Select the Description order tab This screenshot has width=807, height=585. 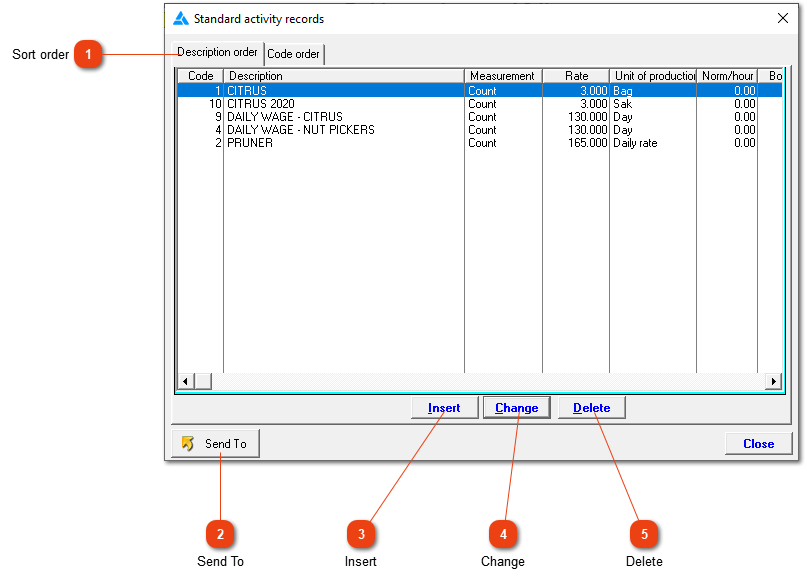[218, 52]
